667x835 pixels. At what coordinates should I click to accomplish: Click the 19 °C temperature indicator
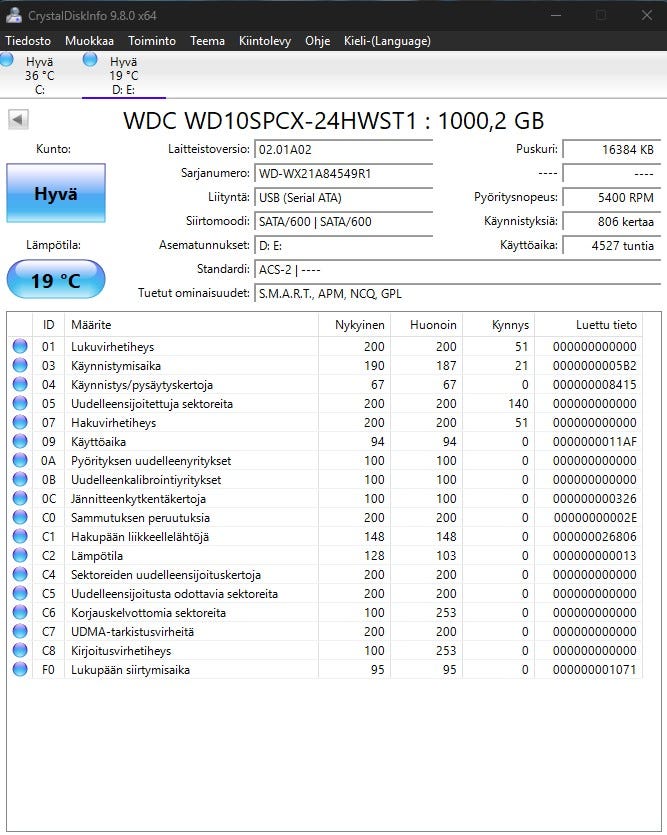pyautogui.click(x=56, y=280)
